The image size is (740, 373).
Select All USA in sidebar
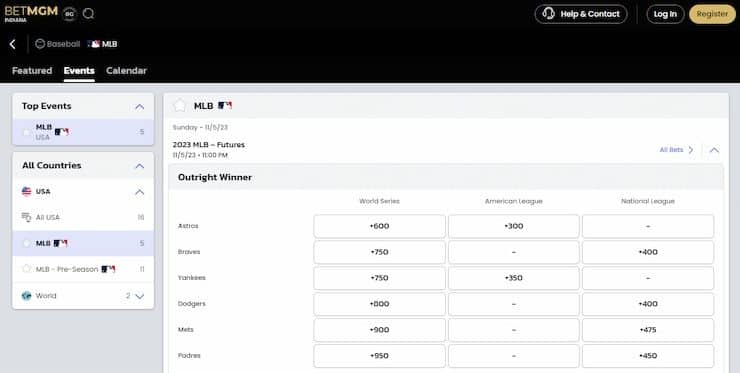[83, 217]
